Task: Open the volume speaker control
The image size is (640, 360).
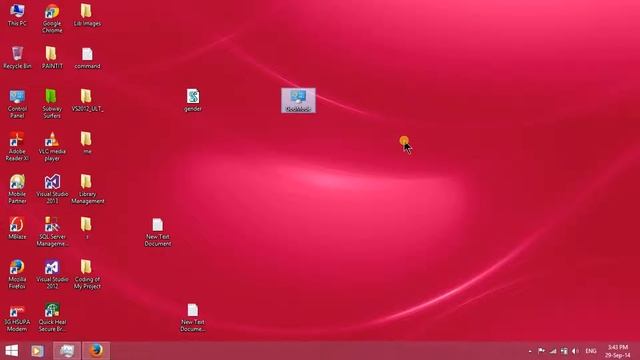Action: click(x=575, y=351)
